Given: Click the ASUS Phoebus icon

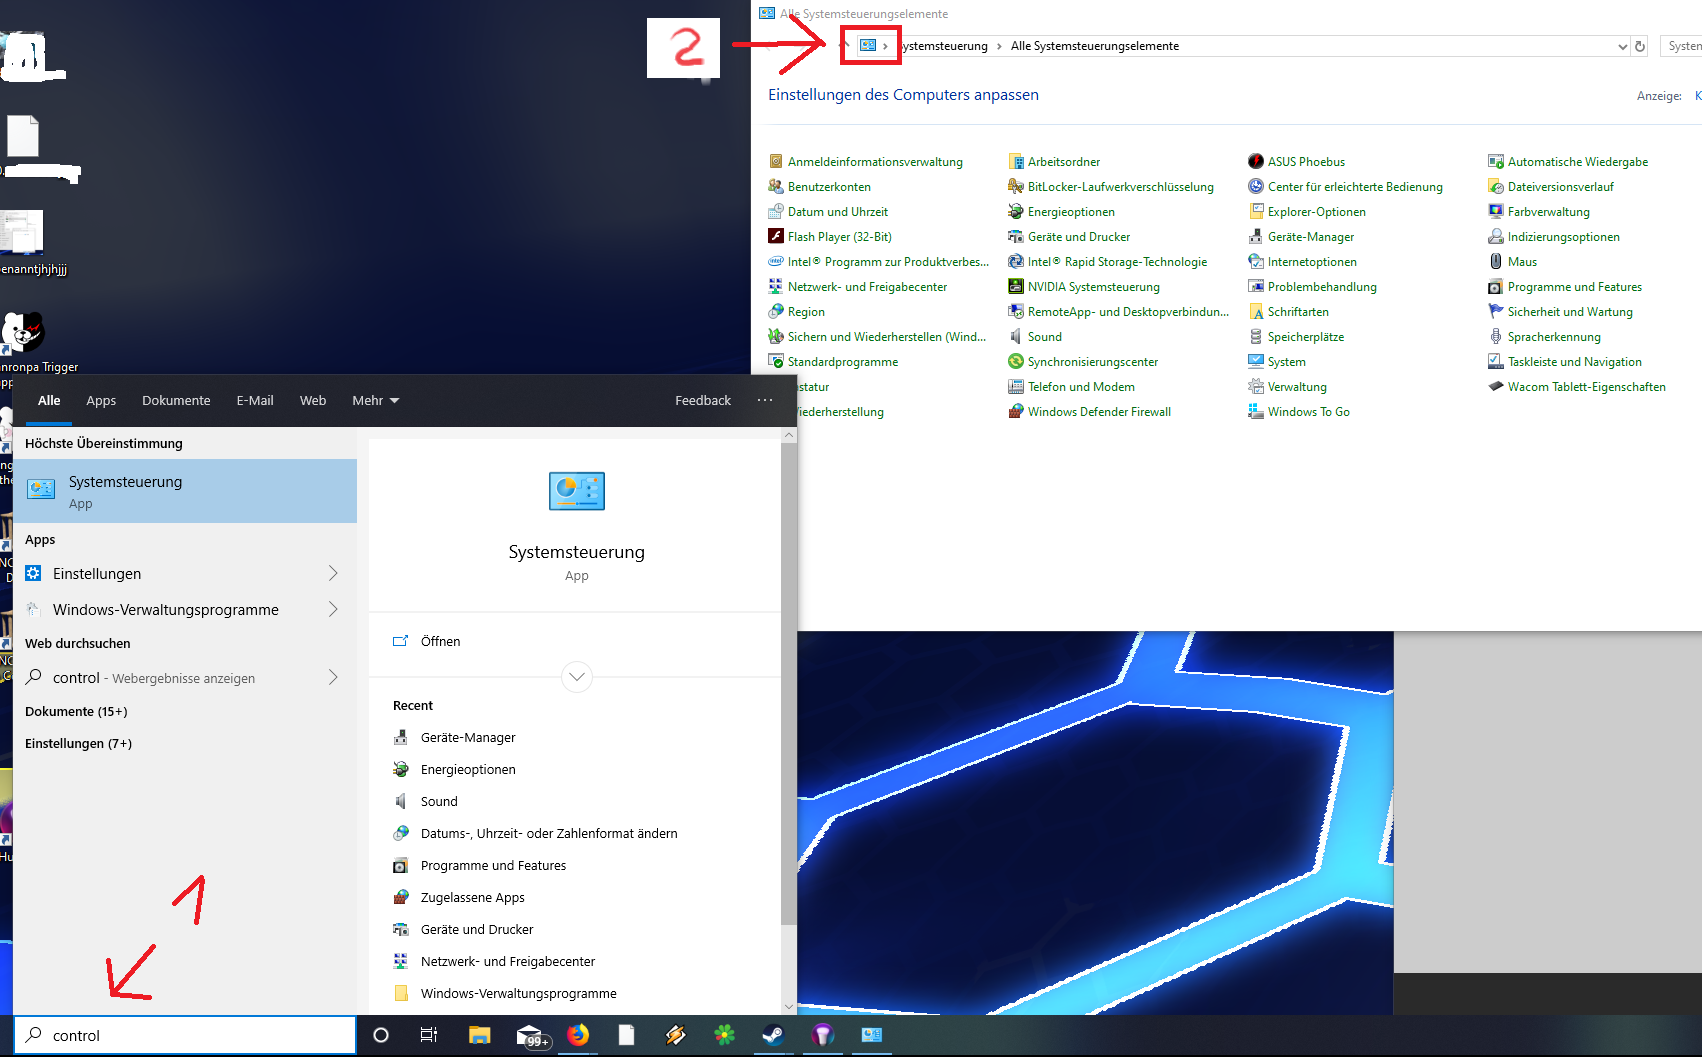Looking at the screenshot, I should click(1256, 162).
